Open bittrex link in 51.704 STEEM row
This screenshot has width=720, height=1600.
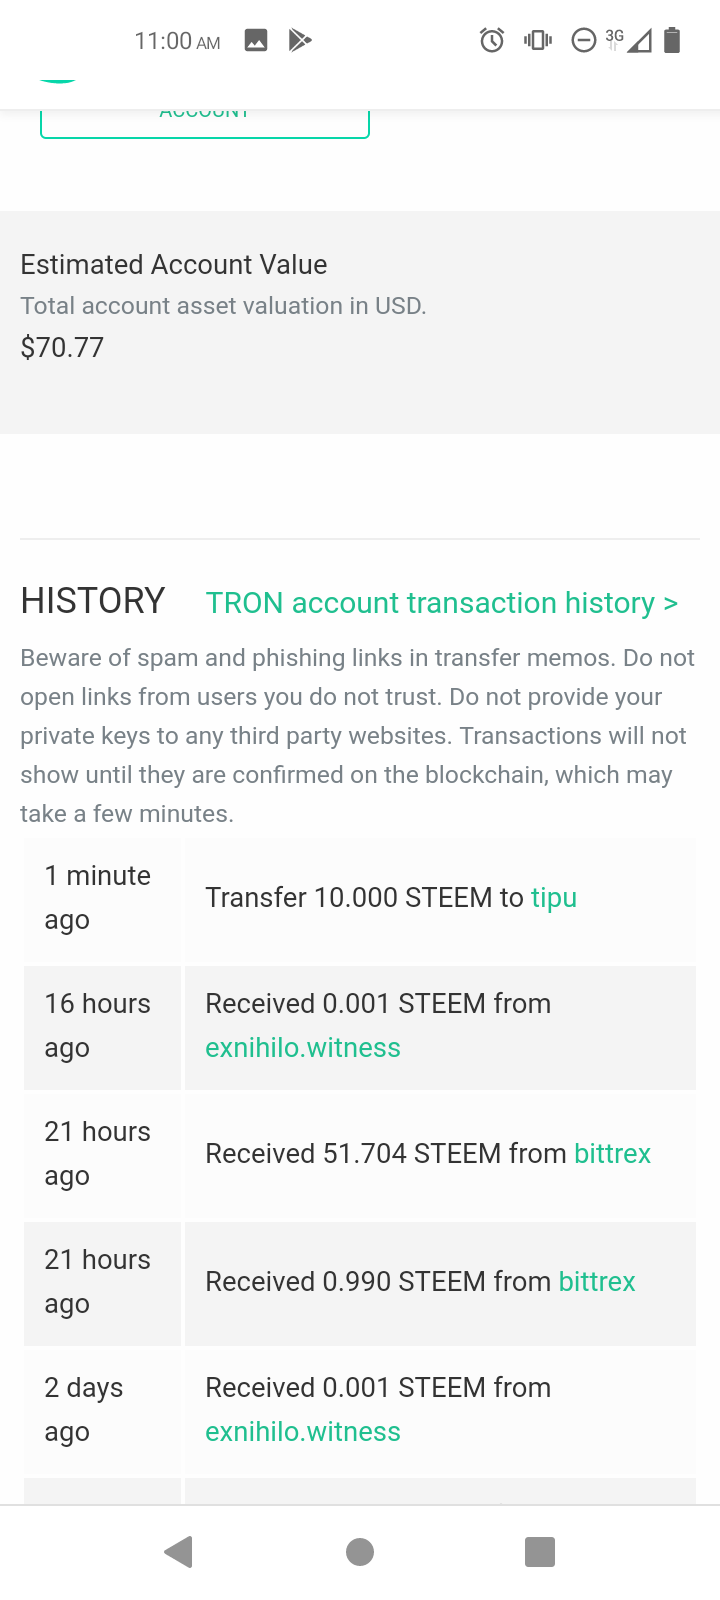(x=613, y=1153)
